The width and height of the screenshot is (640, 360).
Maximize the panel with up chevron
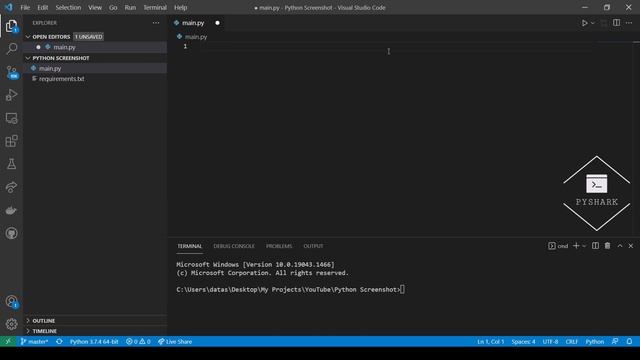pyautogui.click(x=620, y=246)
